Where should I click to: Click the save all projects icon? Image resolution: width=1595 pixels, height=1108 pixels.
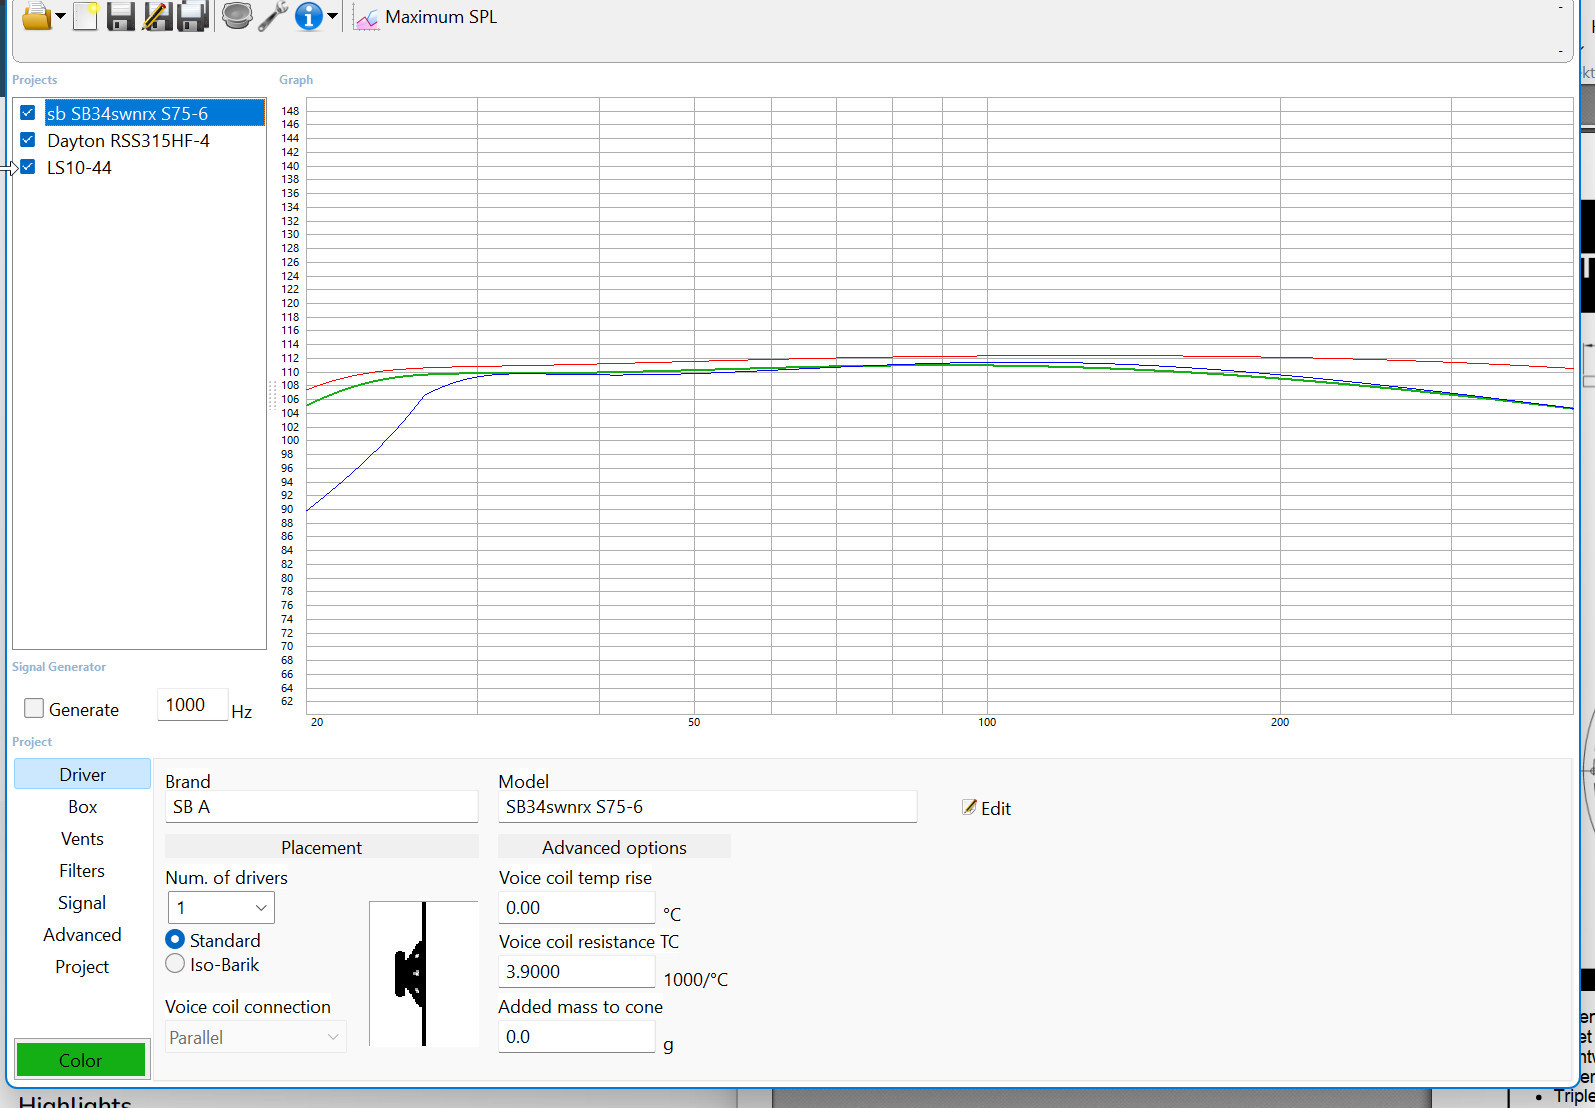click(192, 17)
